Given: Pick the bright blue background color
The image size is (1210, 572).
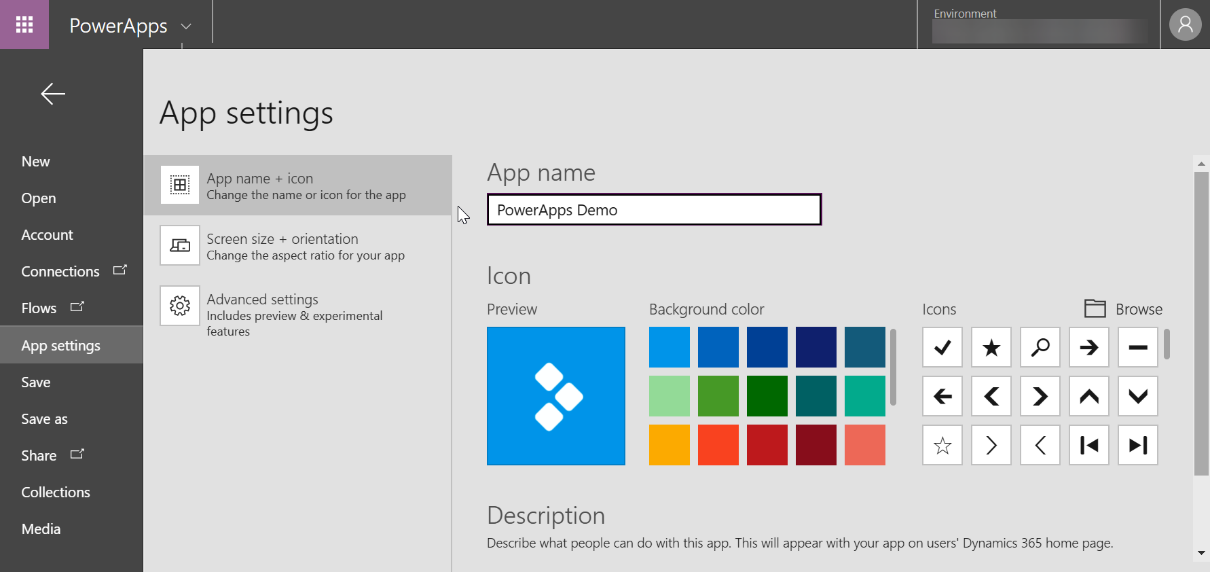Looking at the screenshot, I should pyautogui.click(x=669, y=347).
